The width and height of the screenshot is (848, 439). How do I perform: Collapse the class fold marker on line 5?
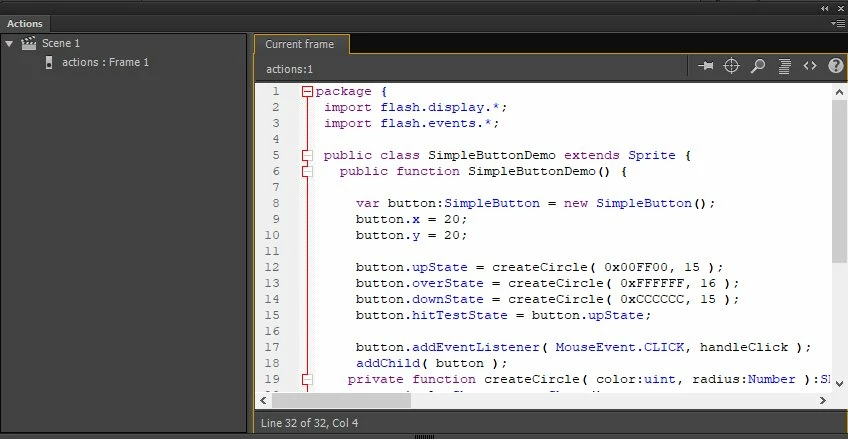pos(307,156)
